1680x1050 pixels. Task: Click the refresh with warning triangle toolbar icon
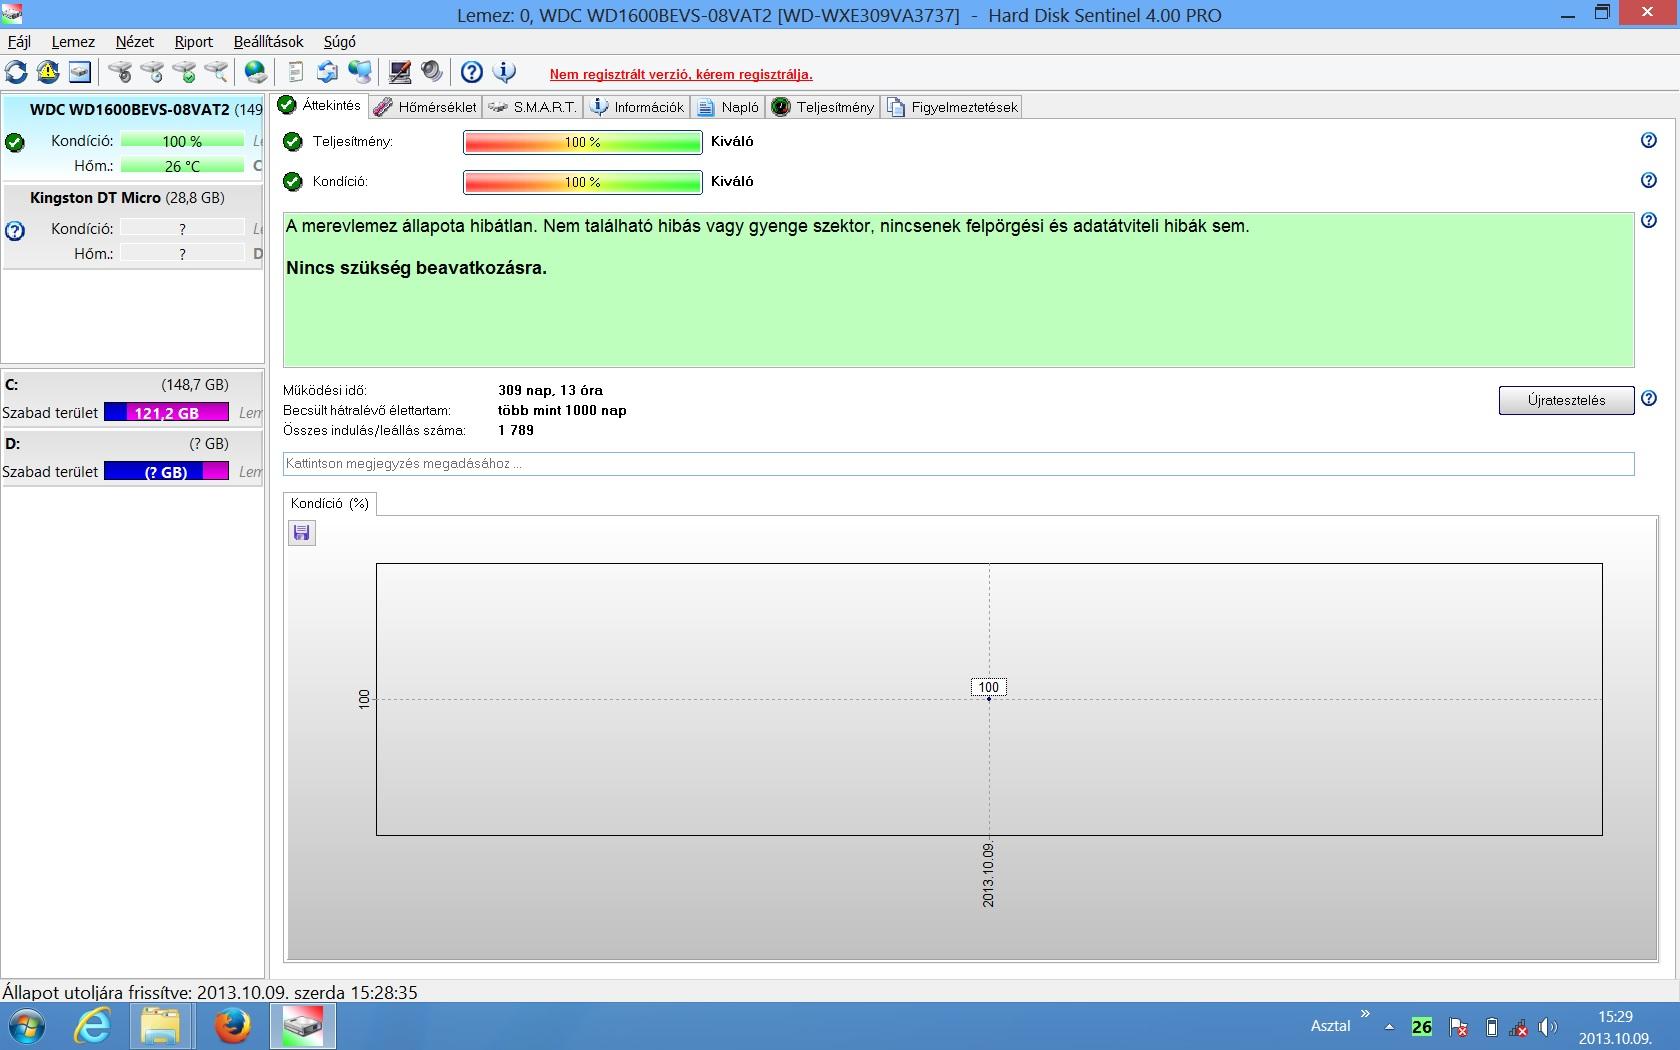click(x=48, y=72)
